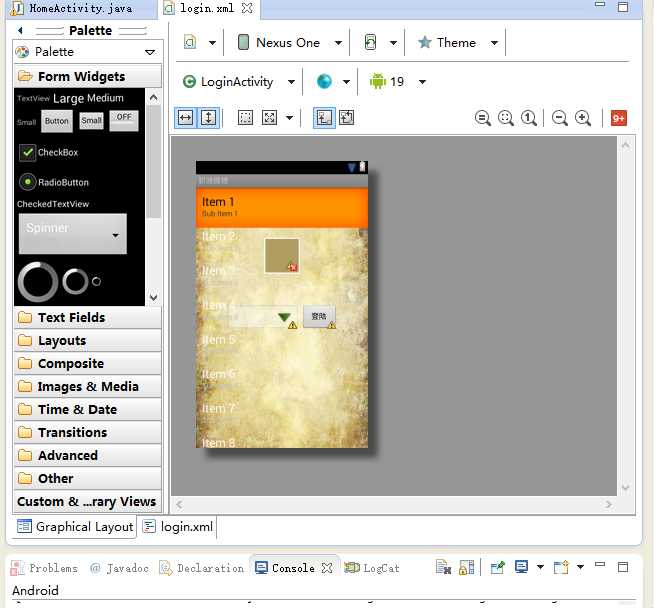Open the LogCat view tab
The height and width of the screenshot is (608, 654).
pyautogui.click(x=372, y=568)
